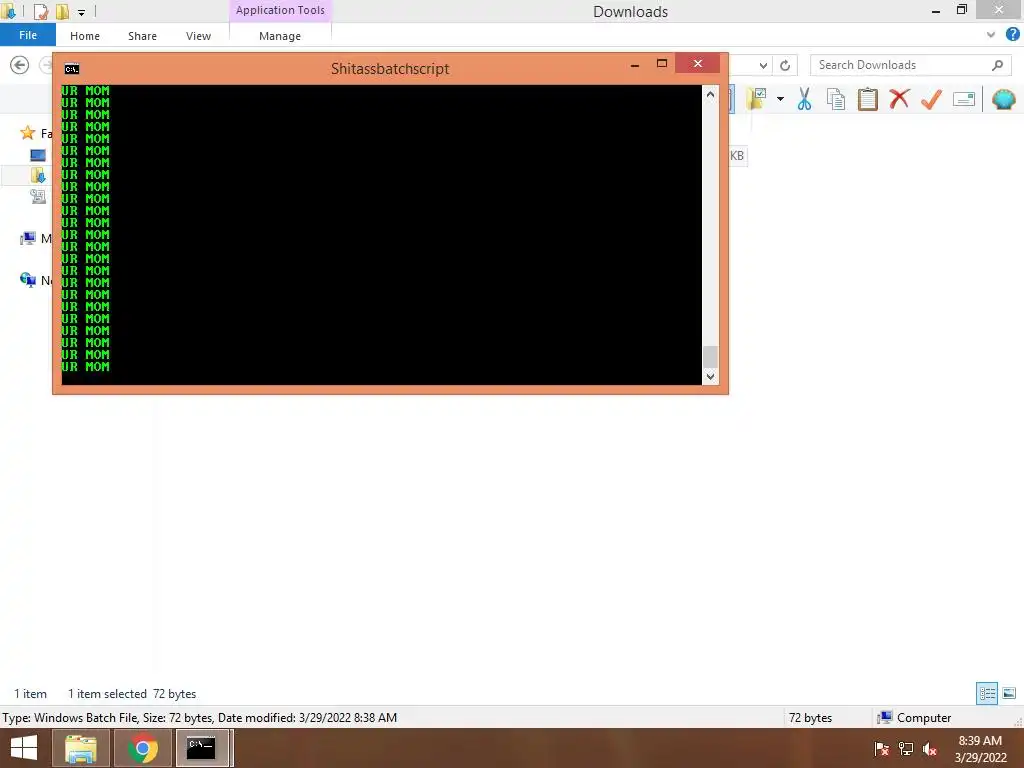Select Recent places icon in navigation pane
This screenshot has height=768, width=1024.
(38, 196)
